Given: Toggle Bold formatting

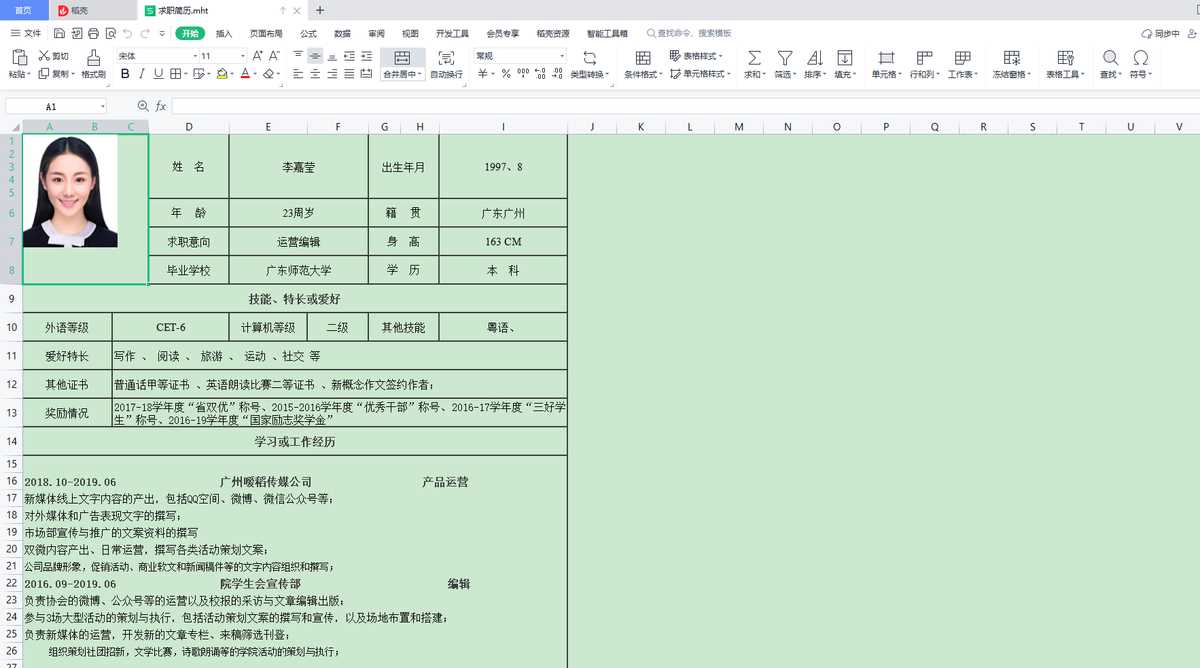Looking at the screenshot, I should click(x=124, y=74).
